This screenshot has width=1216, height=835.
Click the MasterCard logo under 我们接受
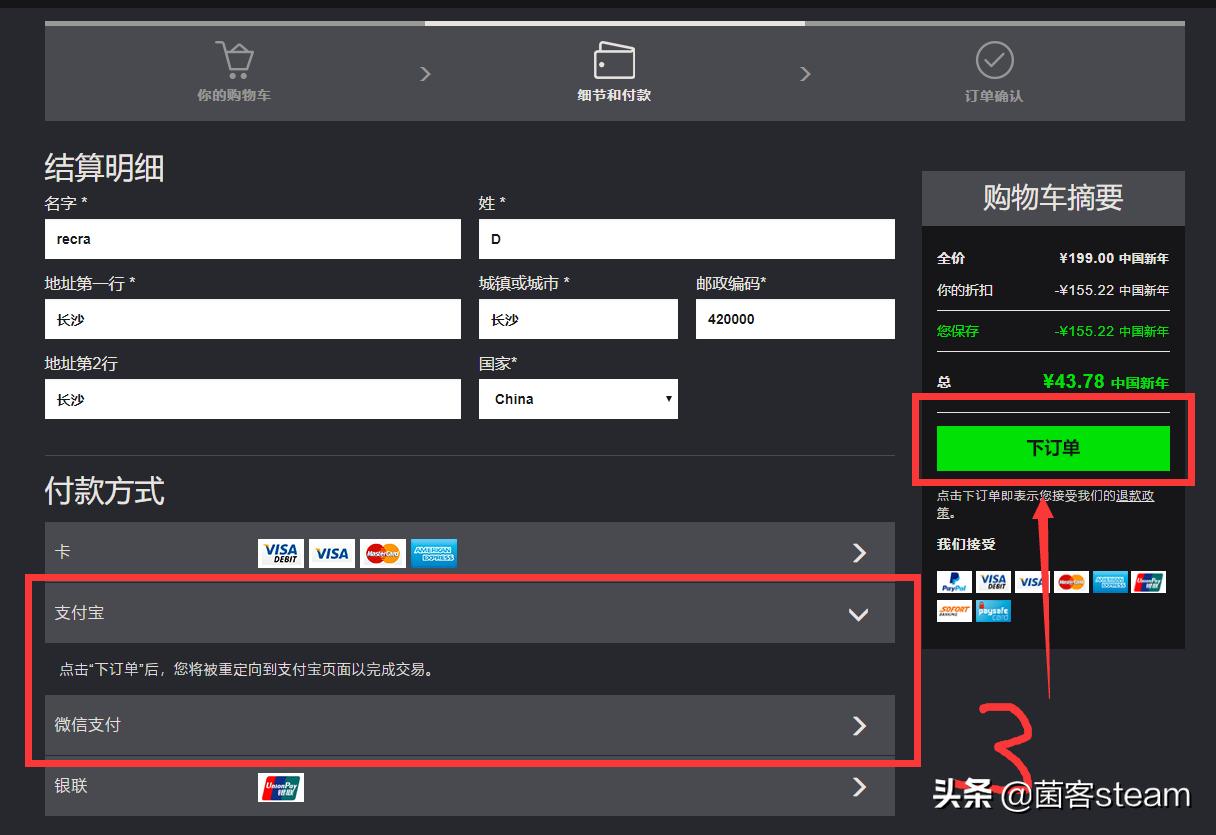click(1071, 582)
